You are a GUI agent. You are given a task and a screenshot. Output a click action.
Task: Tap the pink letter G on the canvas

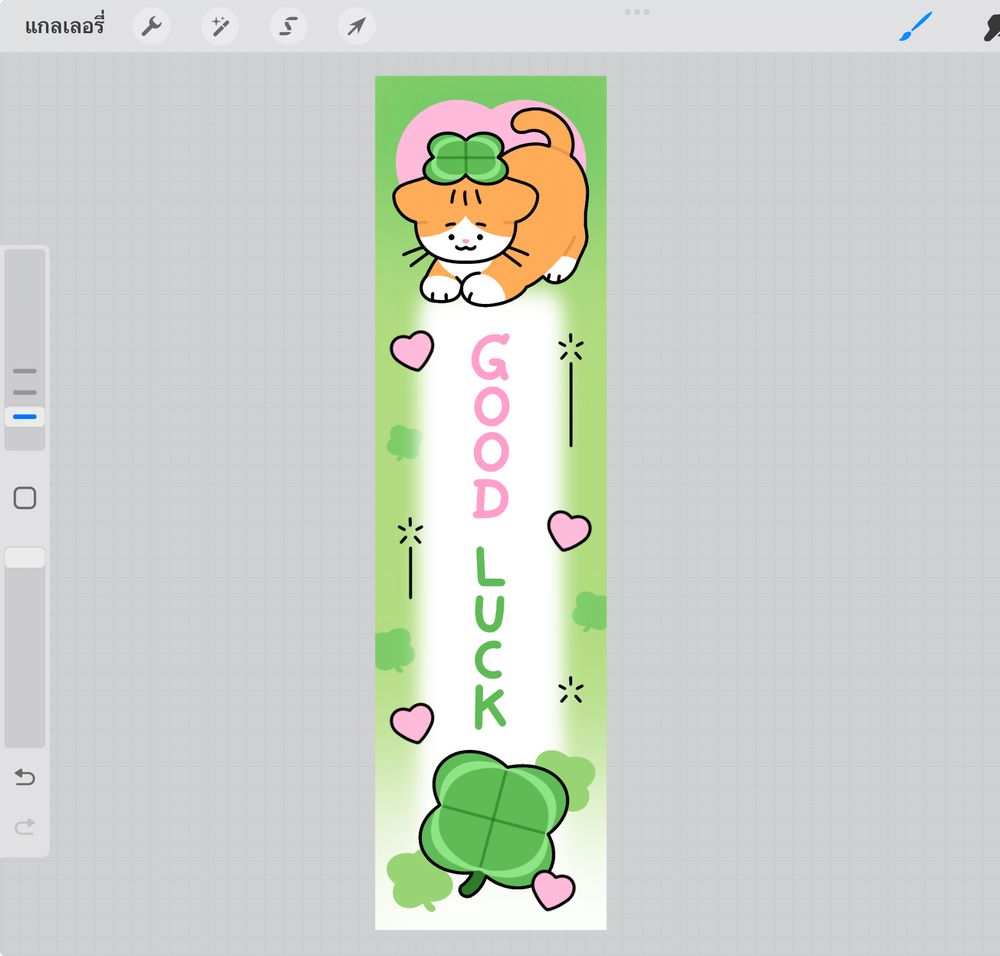click(490, 356)
